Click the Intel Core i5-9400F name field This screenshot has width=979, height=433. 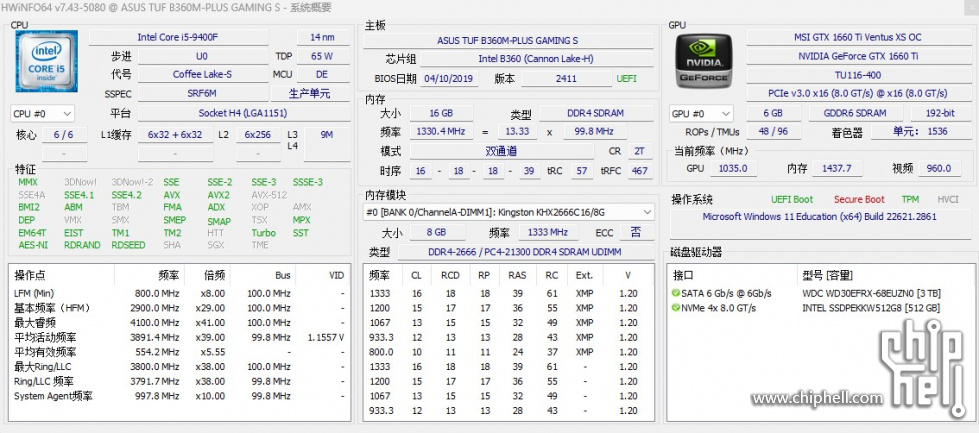[x=178, y=37]
